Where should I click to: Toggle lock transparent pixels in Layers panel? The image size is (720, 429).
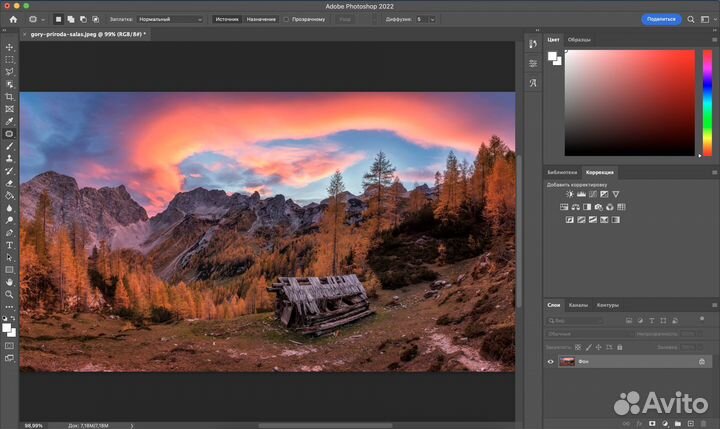[578, 348]
